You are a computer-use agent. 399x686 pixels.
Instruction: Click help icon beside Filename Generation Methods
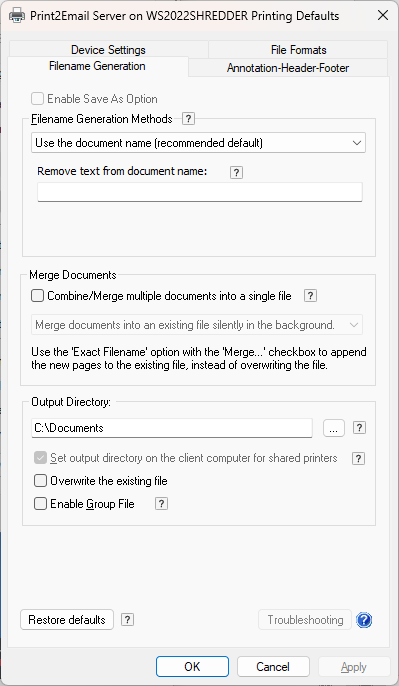tap(188, 119)
